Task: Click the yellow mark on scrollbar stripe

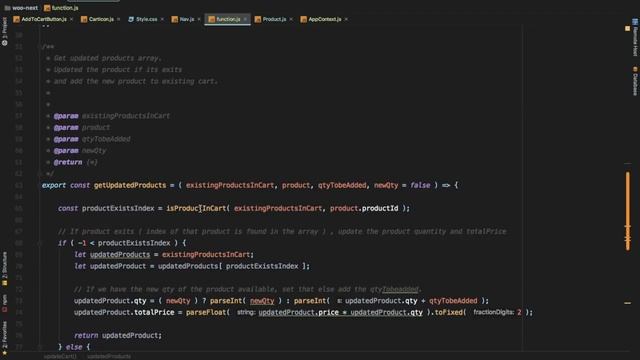Action: point(628,303)
